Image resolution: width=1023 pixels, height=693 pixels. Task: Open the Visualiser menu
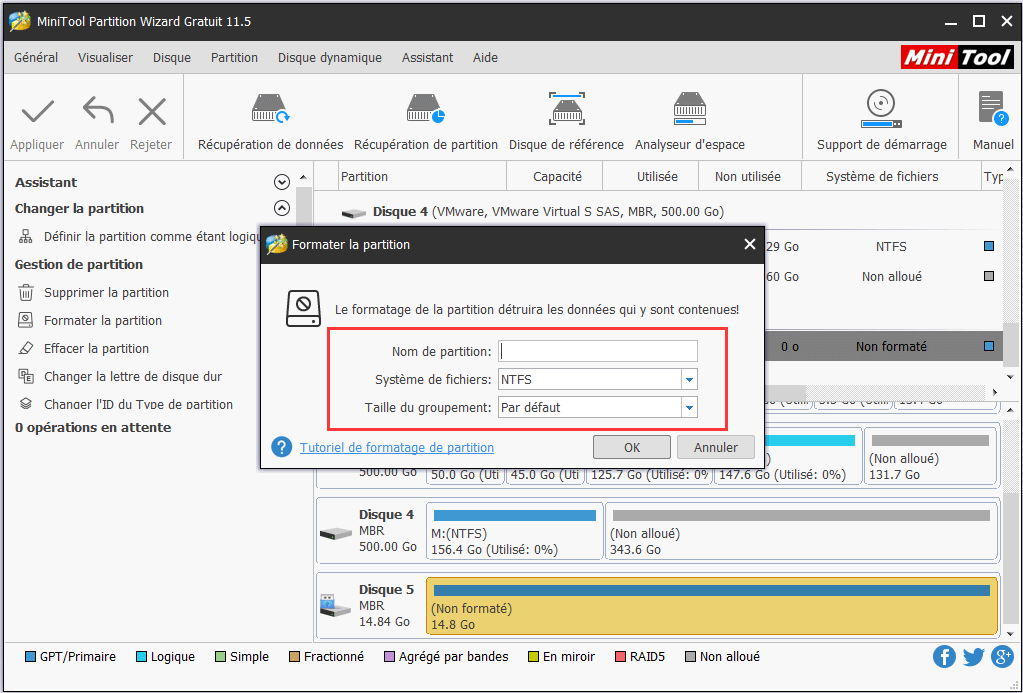[105, 57]
